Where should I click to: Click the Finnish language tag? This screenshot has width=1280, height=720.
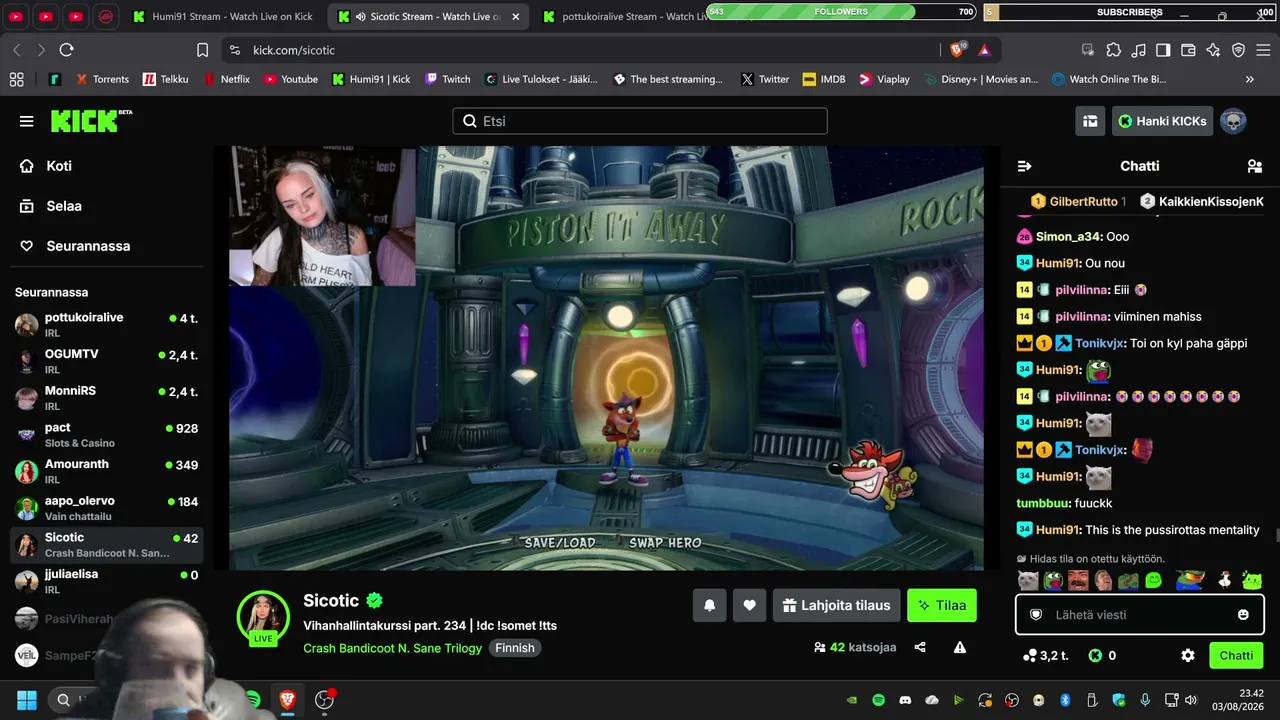515,648
